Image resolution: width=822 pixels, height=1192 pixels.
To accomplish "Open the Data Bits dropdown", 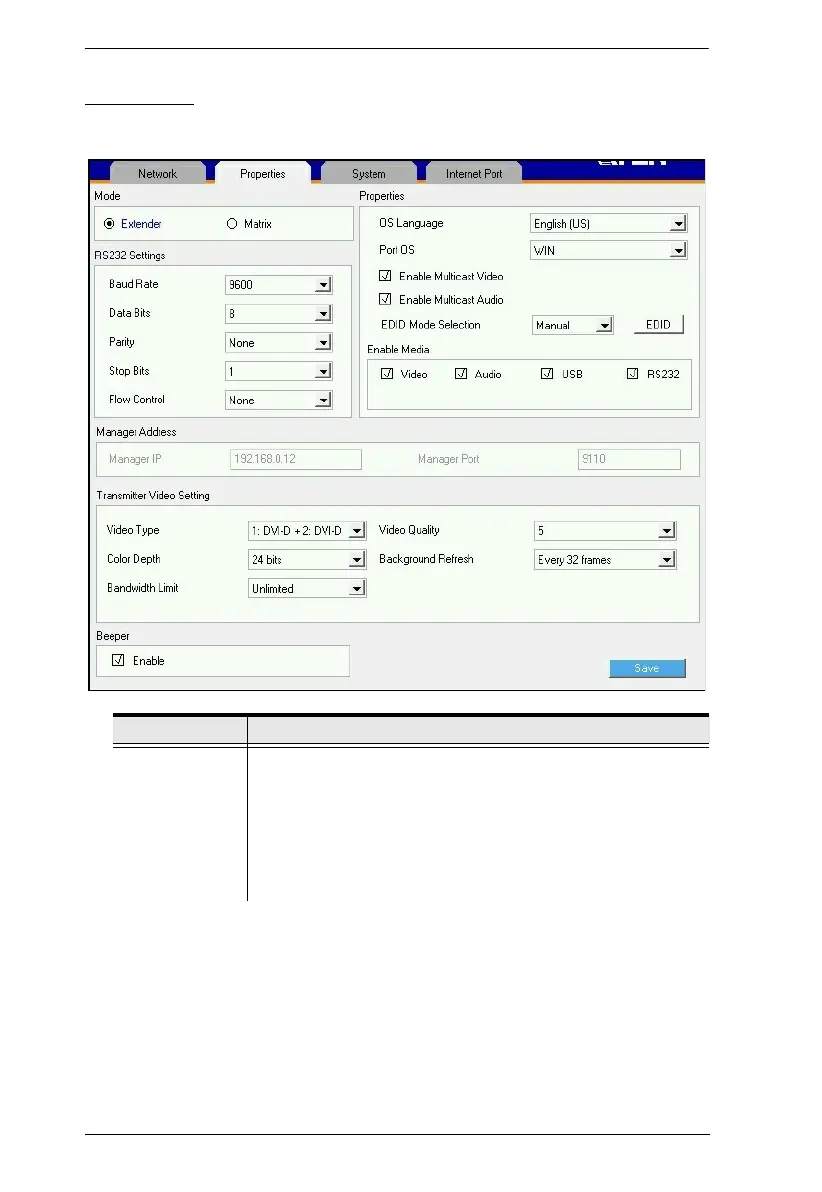I will [279, 314].
